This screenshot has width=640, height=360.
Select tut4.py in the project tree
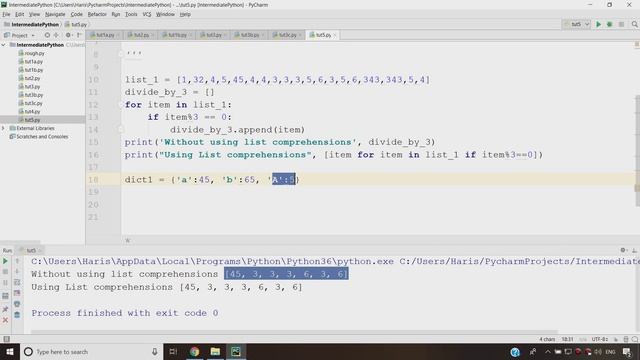[29, 111]
